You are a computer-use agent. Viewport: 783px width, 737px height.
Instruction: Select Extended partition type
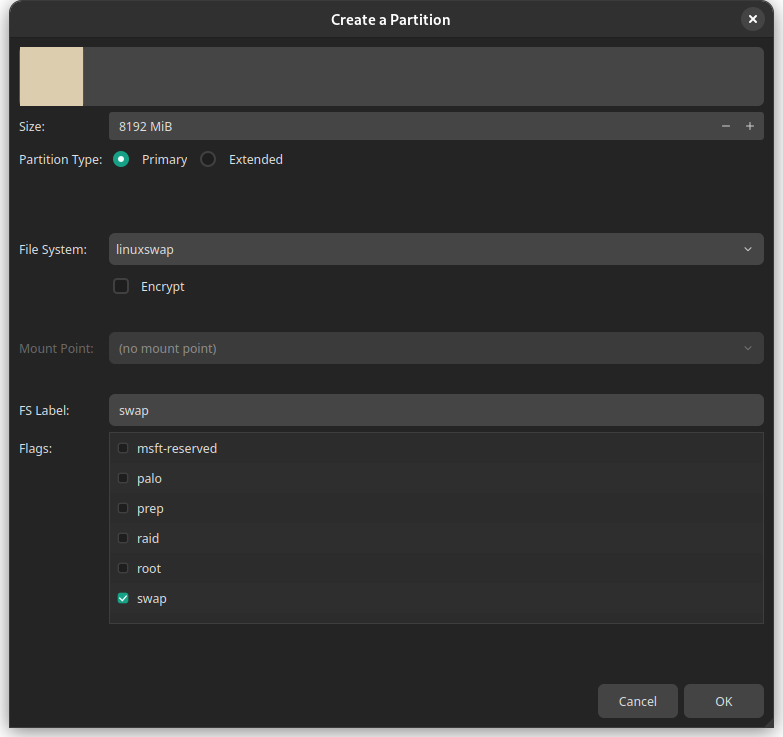coord(208,159)
